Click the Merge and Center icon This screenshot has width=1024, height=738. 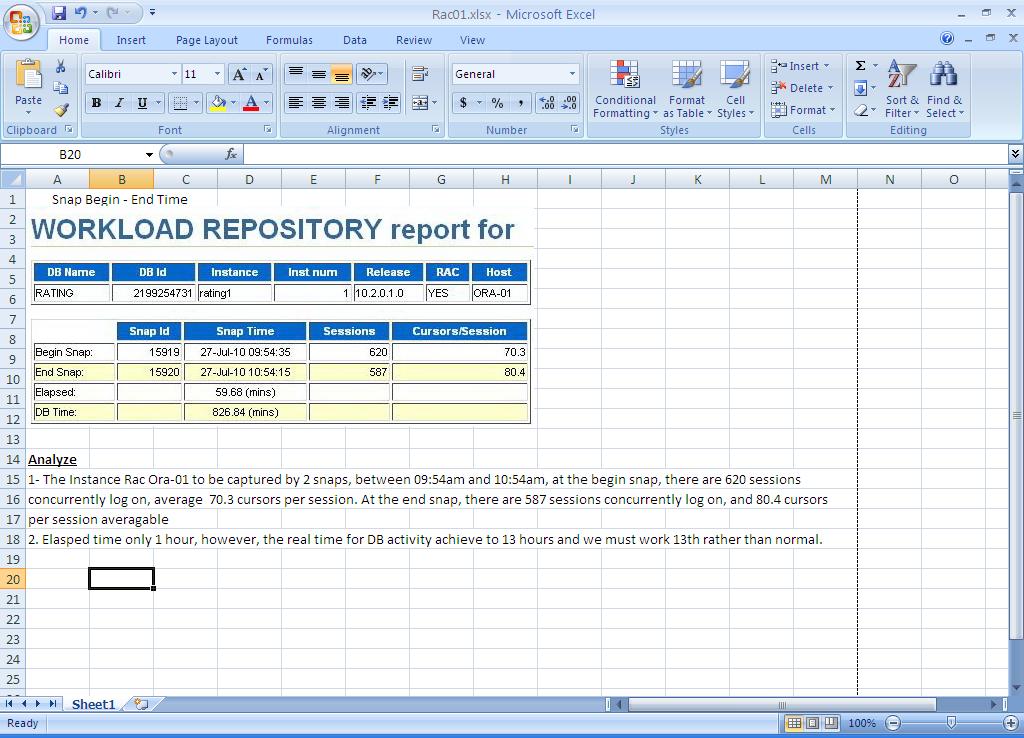[420, 103]
